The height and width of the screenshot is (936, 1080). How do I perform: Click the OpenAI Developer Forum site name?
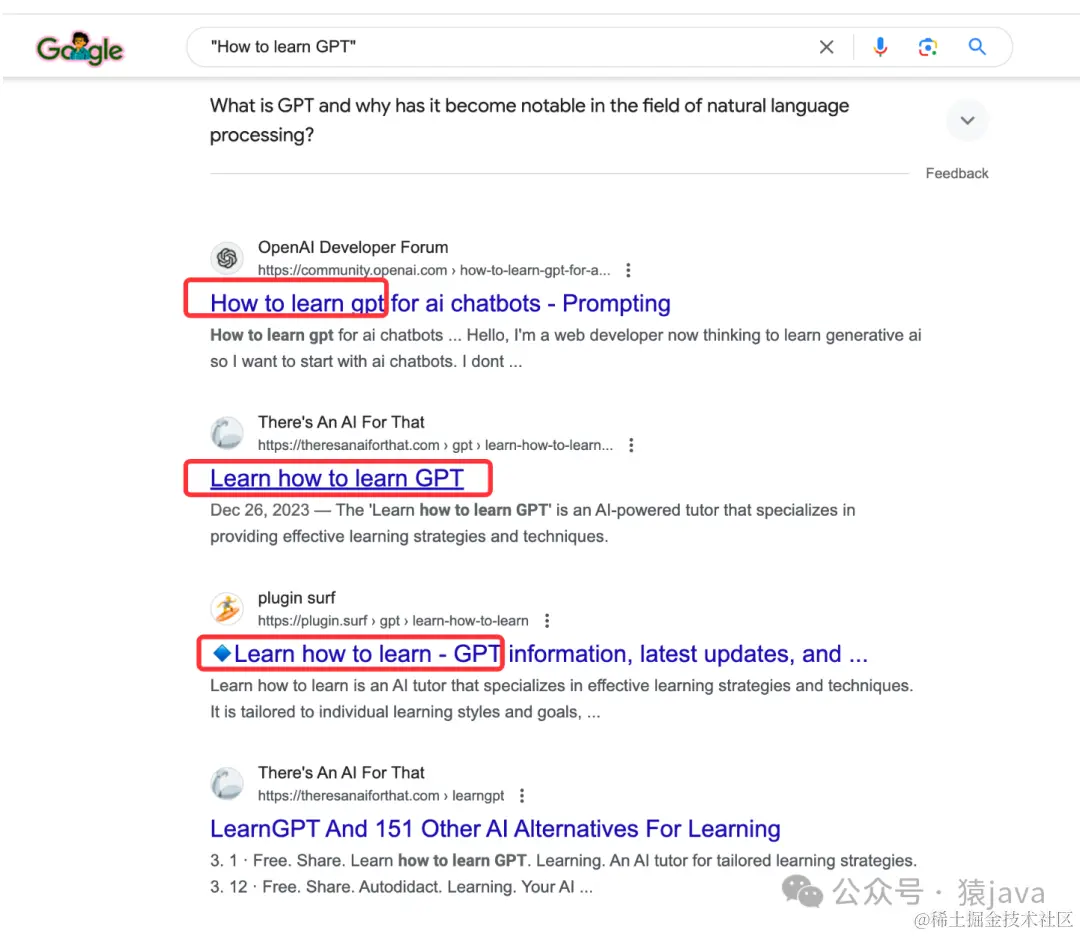[x=353, y=247]
